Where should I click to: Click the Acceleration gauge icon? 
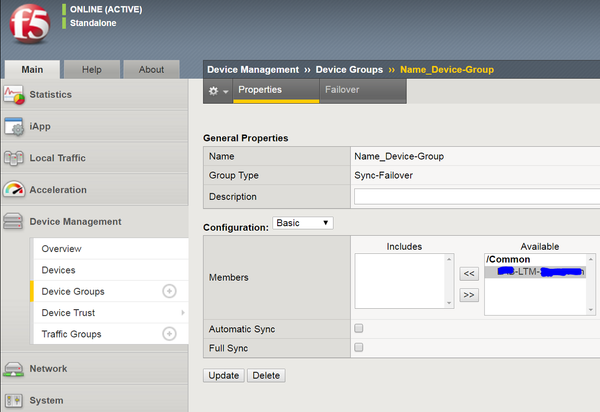[x=15, y=190]
